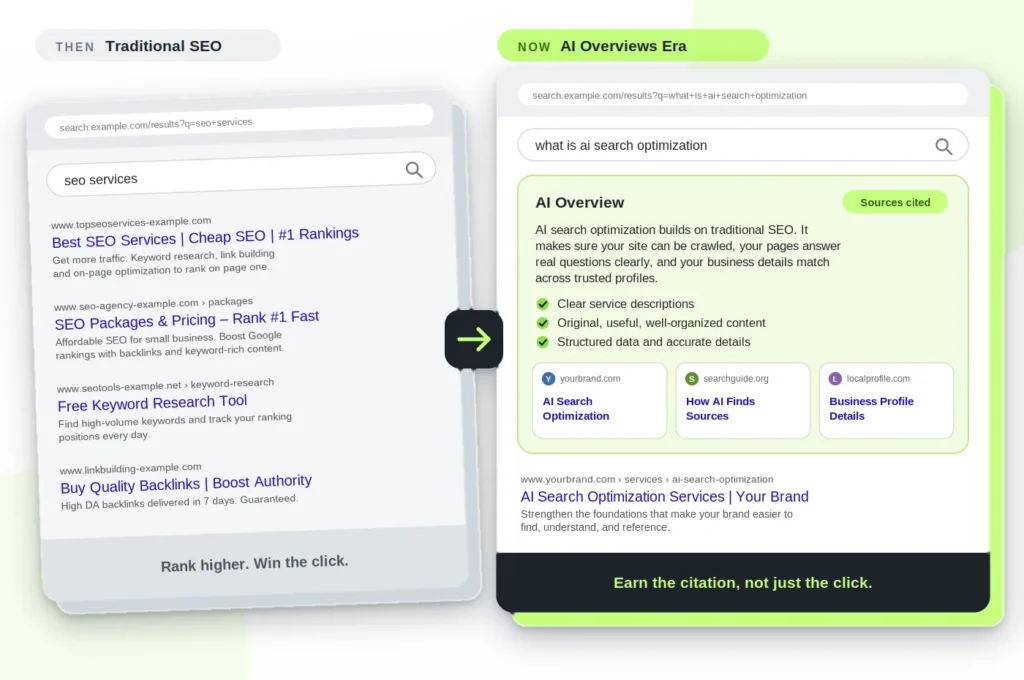Click checkmark beside Original, useful, well-organized content
1024x680 pixels.
point(543,323)
